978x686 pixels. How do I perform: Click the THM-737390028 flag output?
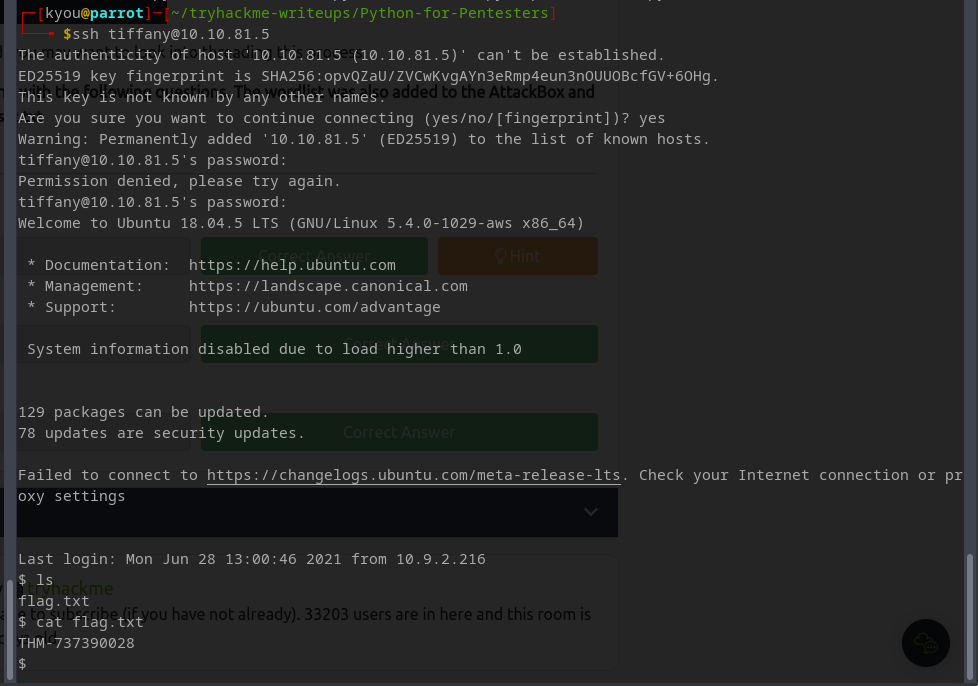coord(76,643)
